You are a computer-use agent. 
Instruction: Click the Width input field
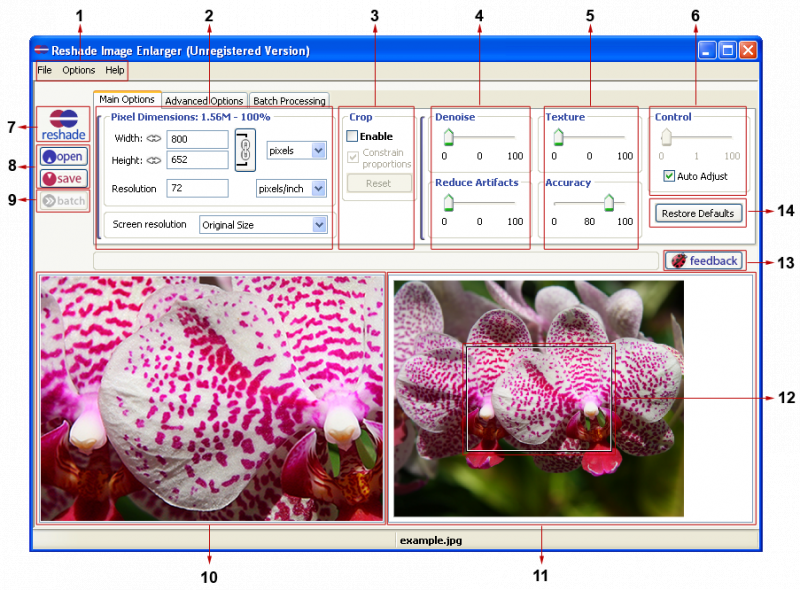click(197, 139)
